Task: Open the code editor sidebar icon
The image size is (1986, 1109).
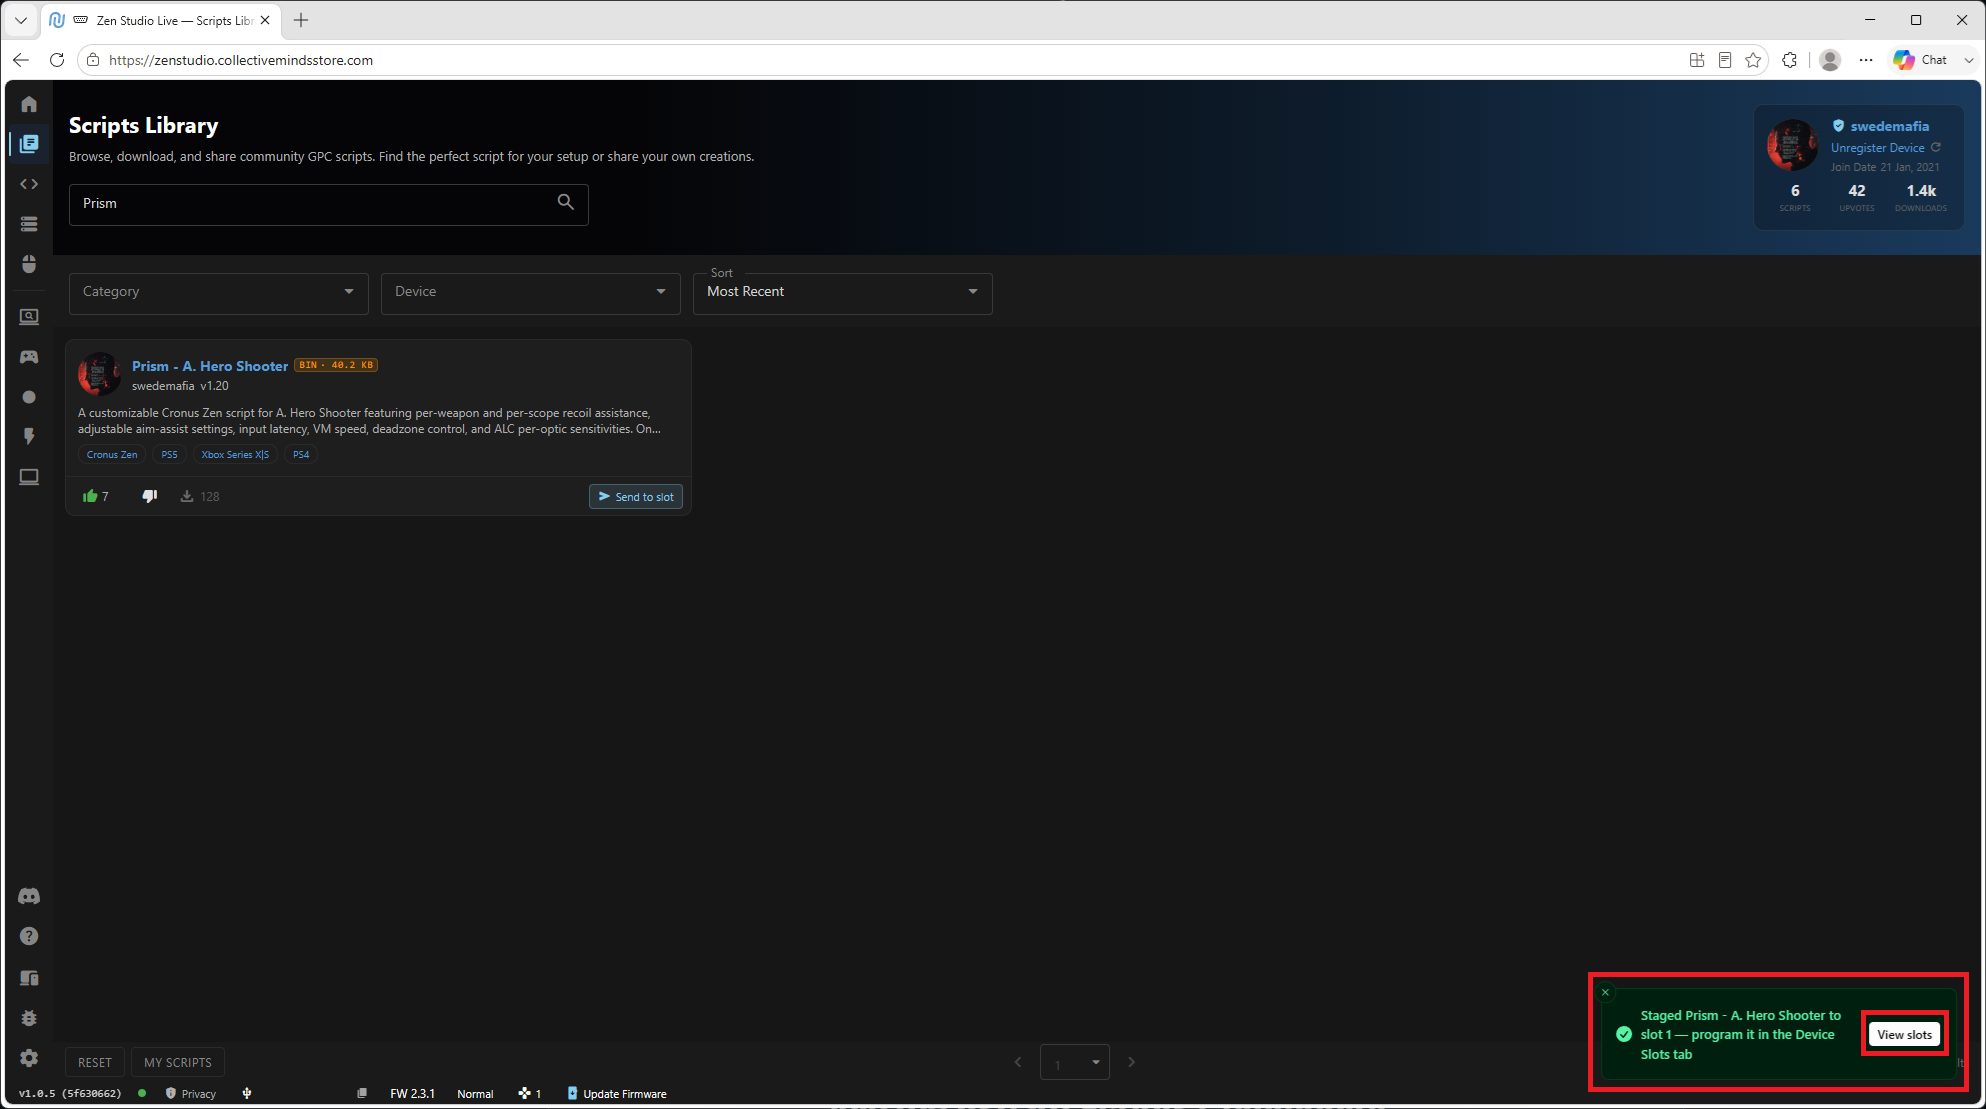Action: pos(29,184)
